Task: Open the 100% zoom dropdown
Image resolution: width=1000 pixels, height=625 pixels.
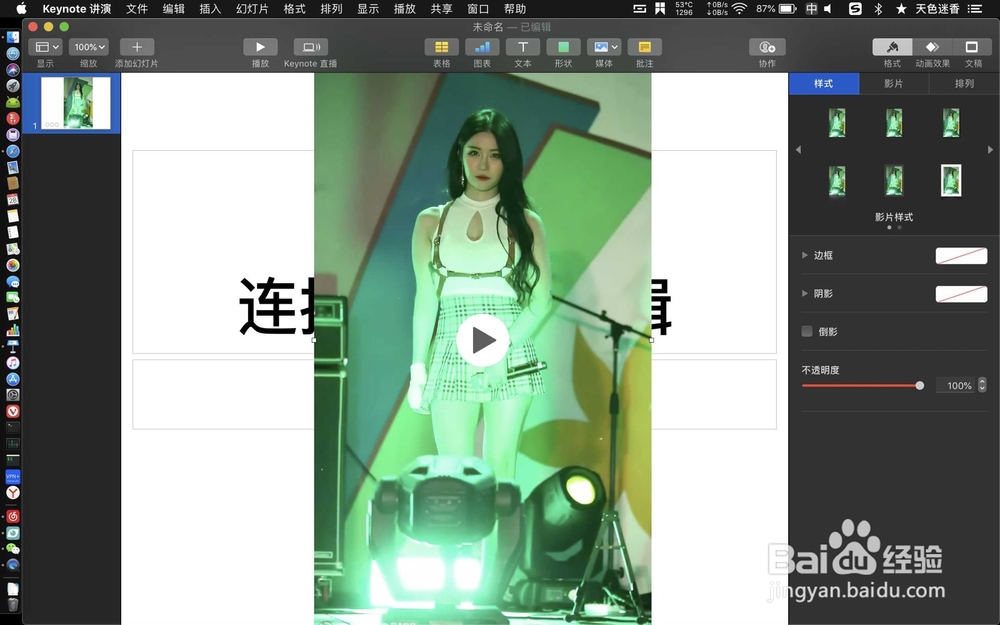Action: (x=89, y=47)
